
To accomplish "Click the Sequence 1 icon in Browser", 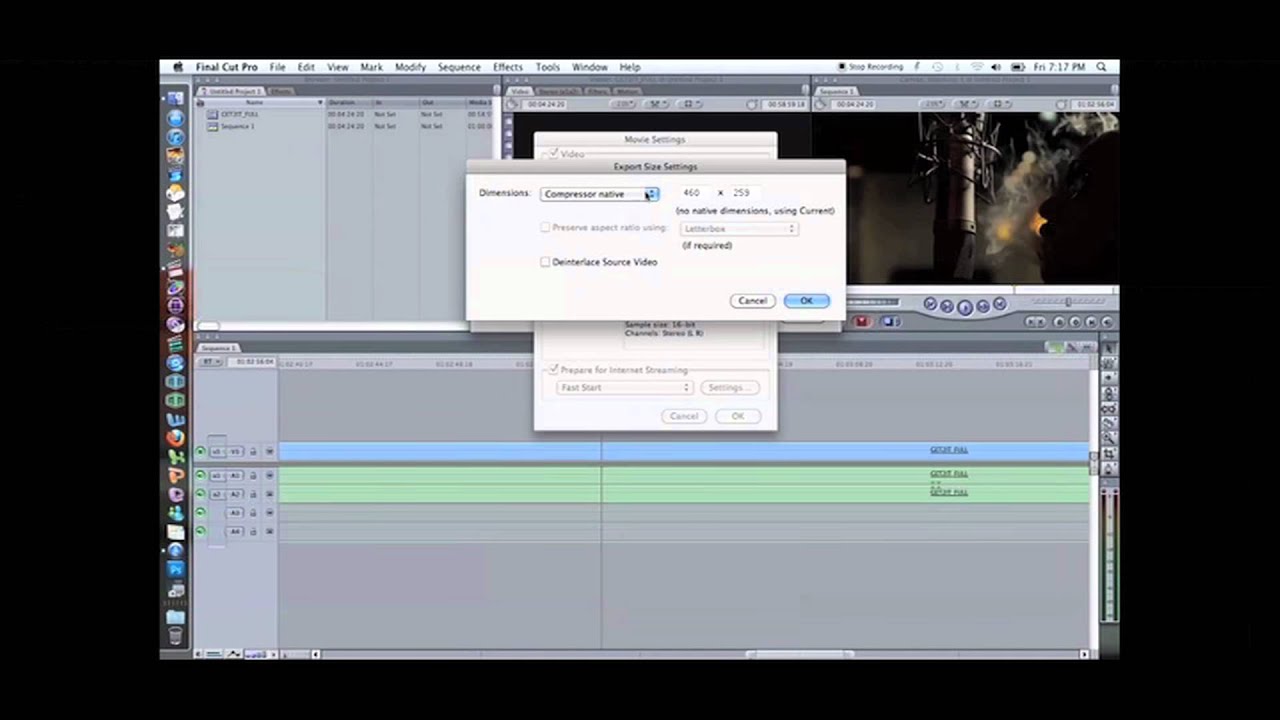I will point(212,126).
